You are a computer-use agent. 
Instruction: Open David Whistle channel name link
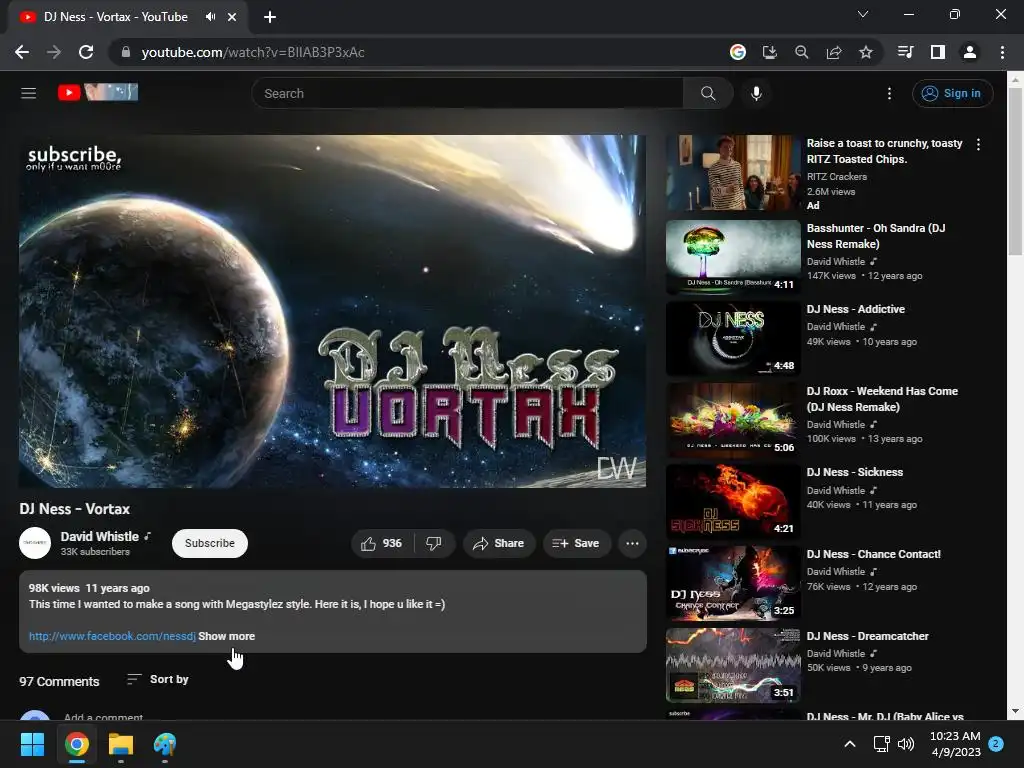(100, 536)
